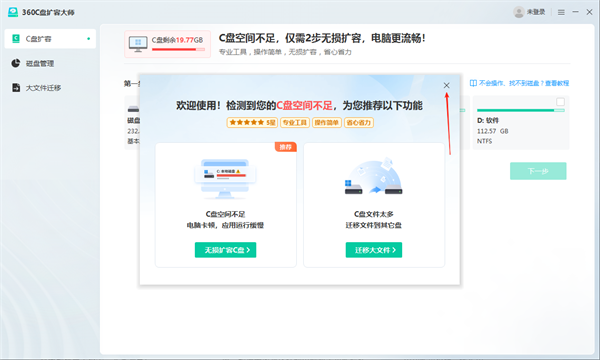Click the 专业工具 tag
Screen dimensions: 600x360
[x=295, y=122]
